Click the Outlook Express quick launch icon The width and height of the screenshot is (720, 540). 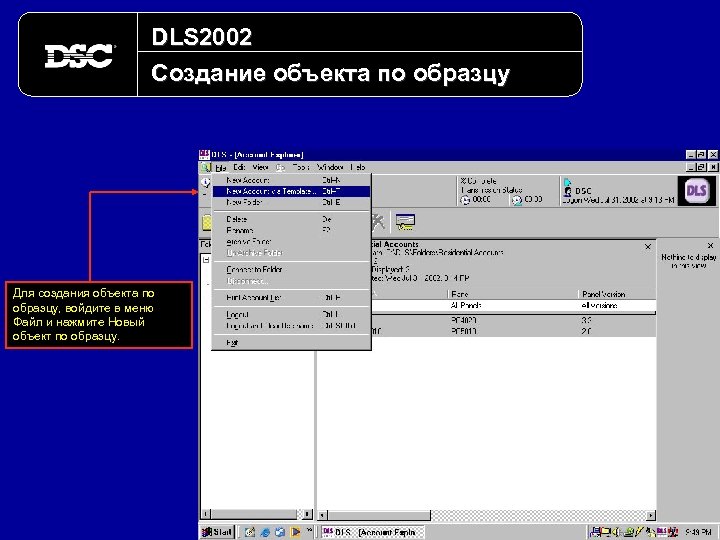coord(280,532)
